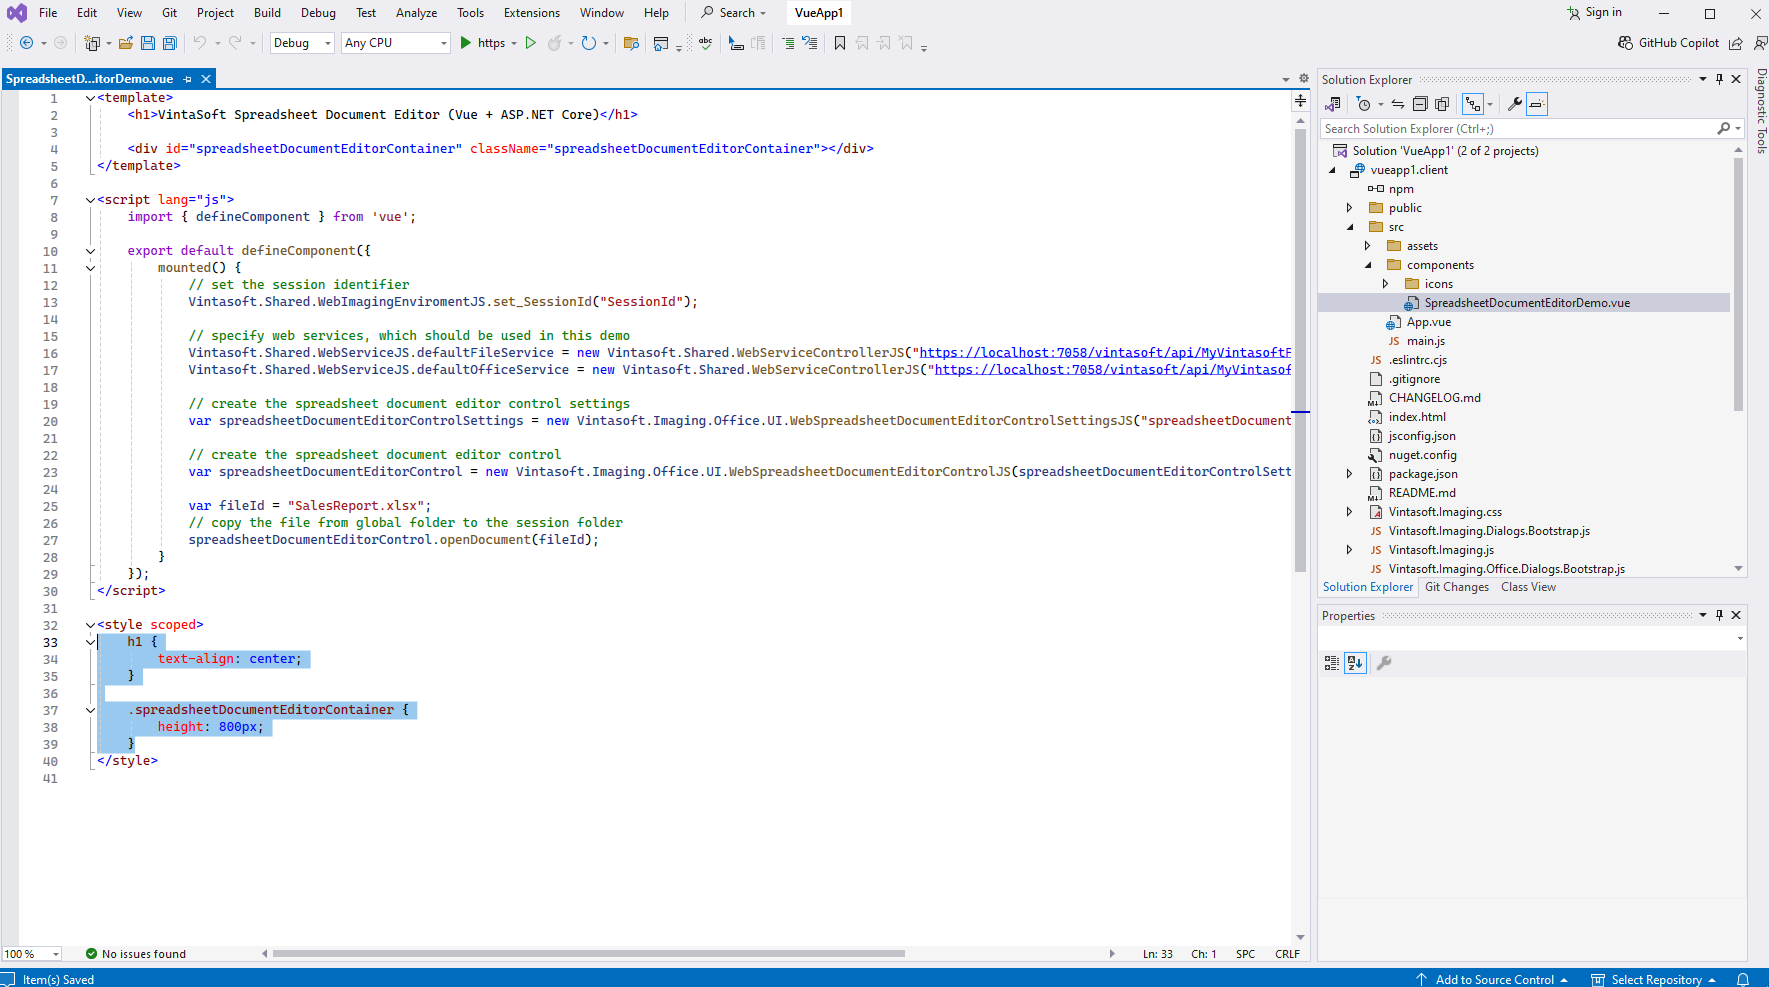The height and width of the screenshot is (987, 1769).
Task: Click the Pending Changes Filter clock icon
Action: pyautogui.click(x=1364, y=104)
